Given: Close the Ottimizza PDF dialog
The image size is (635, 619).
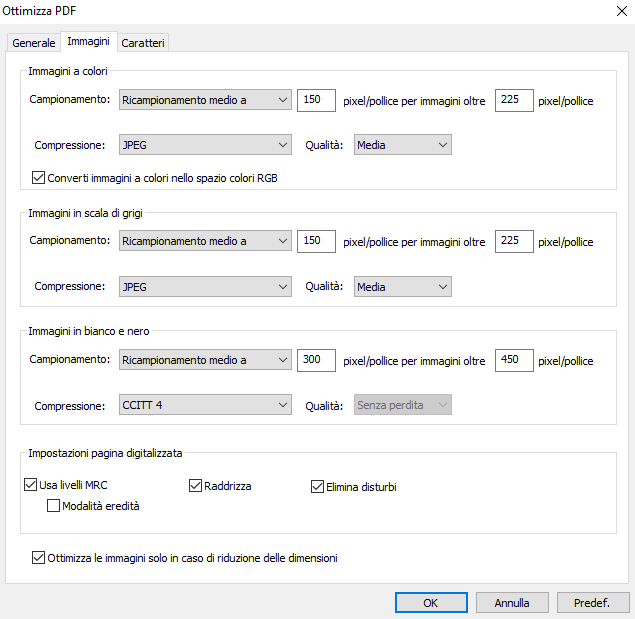Looking at the screenshot, I should [622, 11].
